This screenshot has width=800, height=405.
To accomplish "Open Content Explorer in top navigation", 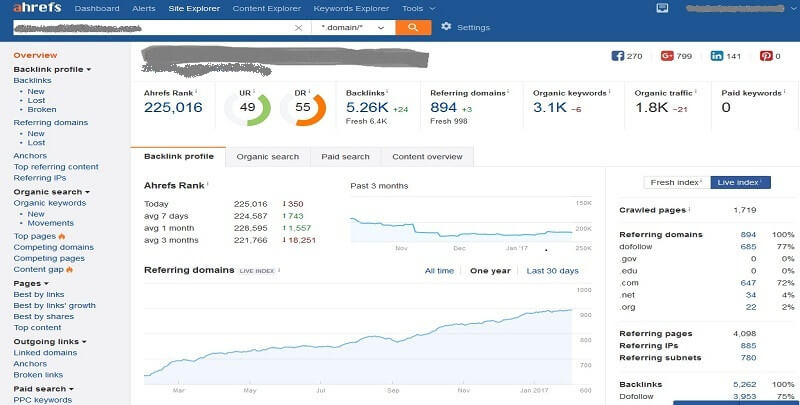I will (x=267, y=9).
